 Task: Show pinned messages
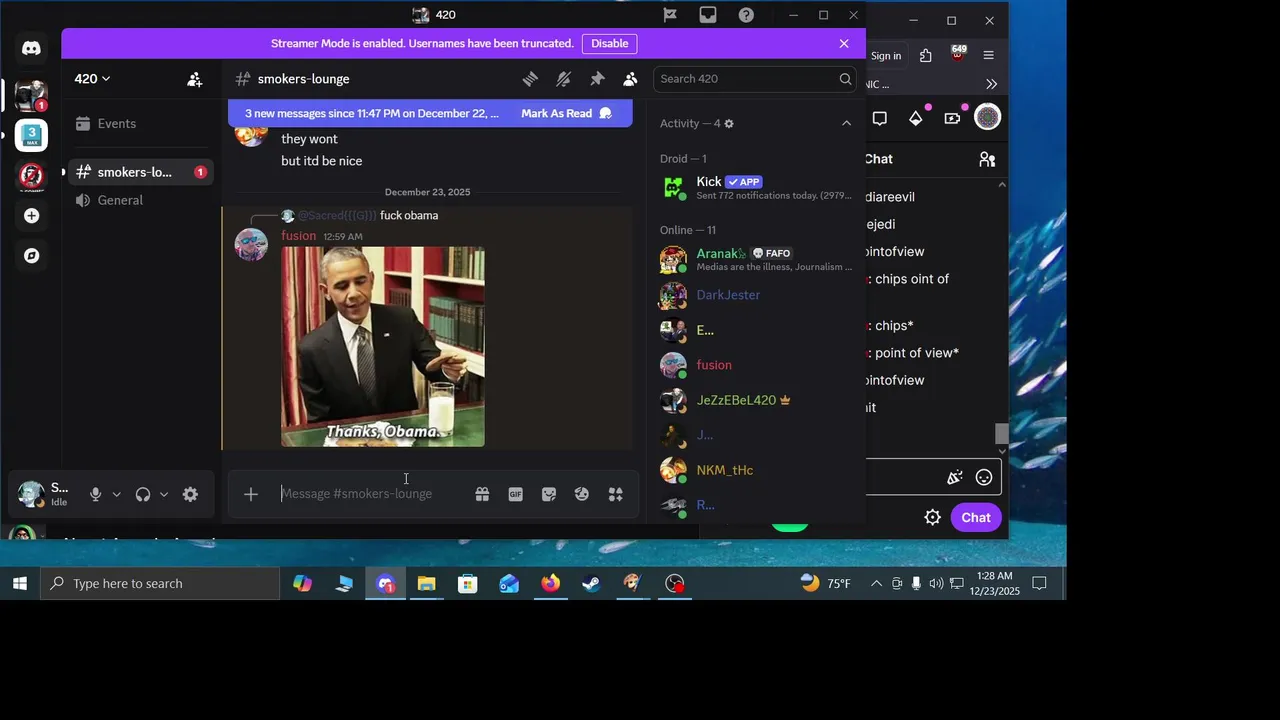tap(597, 79)
